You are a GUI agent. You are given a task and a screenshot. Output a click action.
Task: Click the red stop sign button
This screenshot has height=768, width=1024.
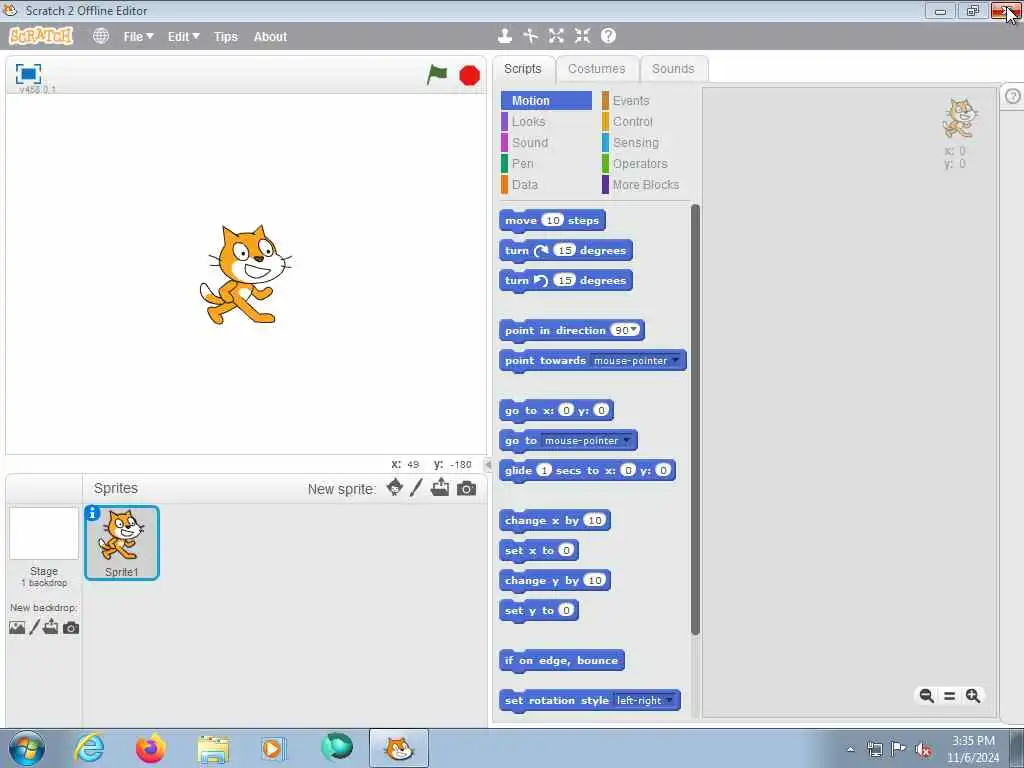(469, 76)
